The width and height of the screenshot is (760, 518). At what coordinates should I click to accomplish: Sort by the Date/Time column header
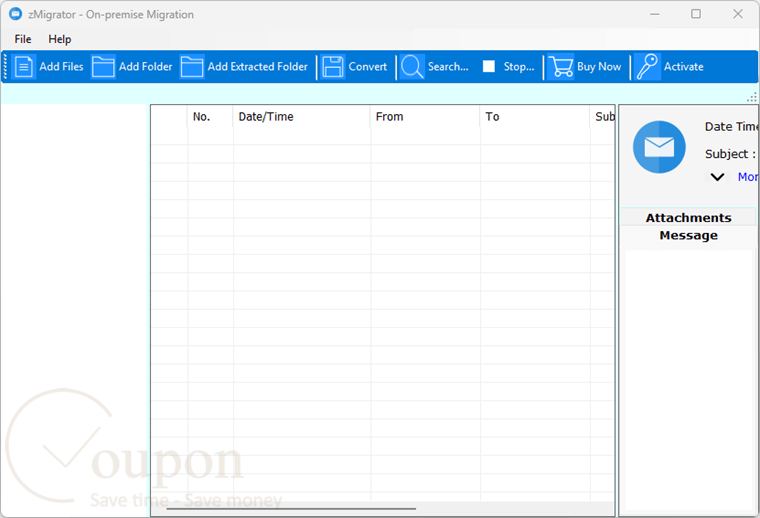pyautogui.click(x=301, y=117)
